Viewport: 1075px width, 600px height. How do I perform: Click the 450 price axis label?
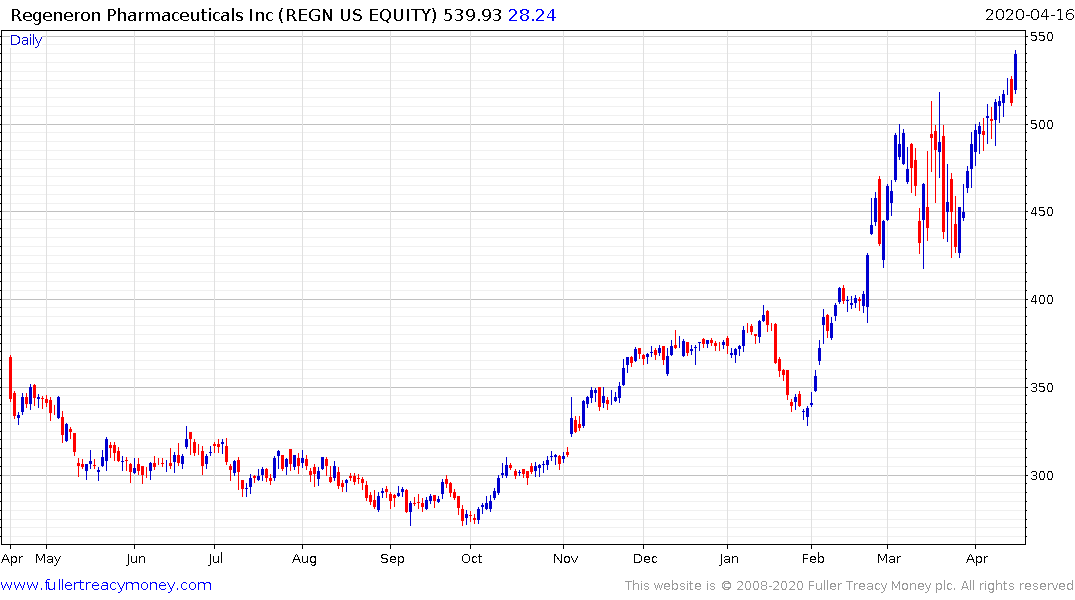point(1041,212)
